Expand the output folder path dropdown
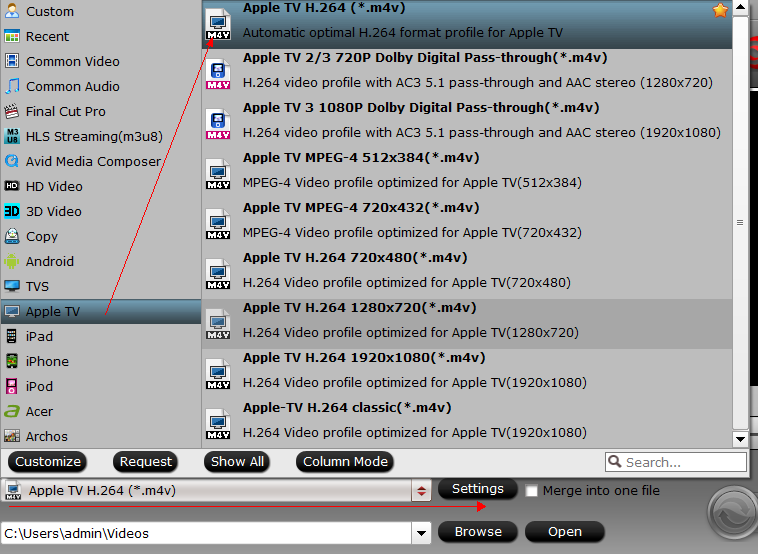Viewport: 758px width, 554px height. tap(421, 533)
